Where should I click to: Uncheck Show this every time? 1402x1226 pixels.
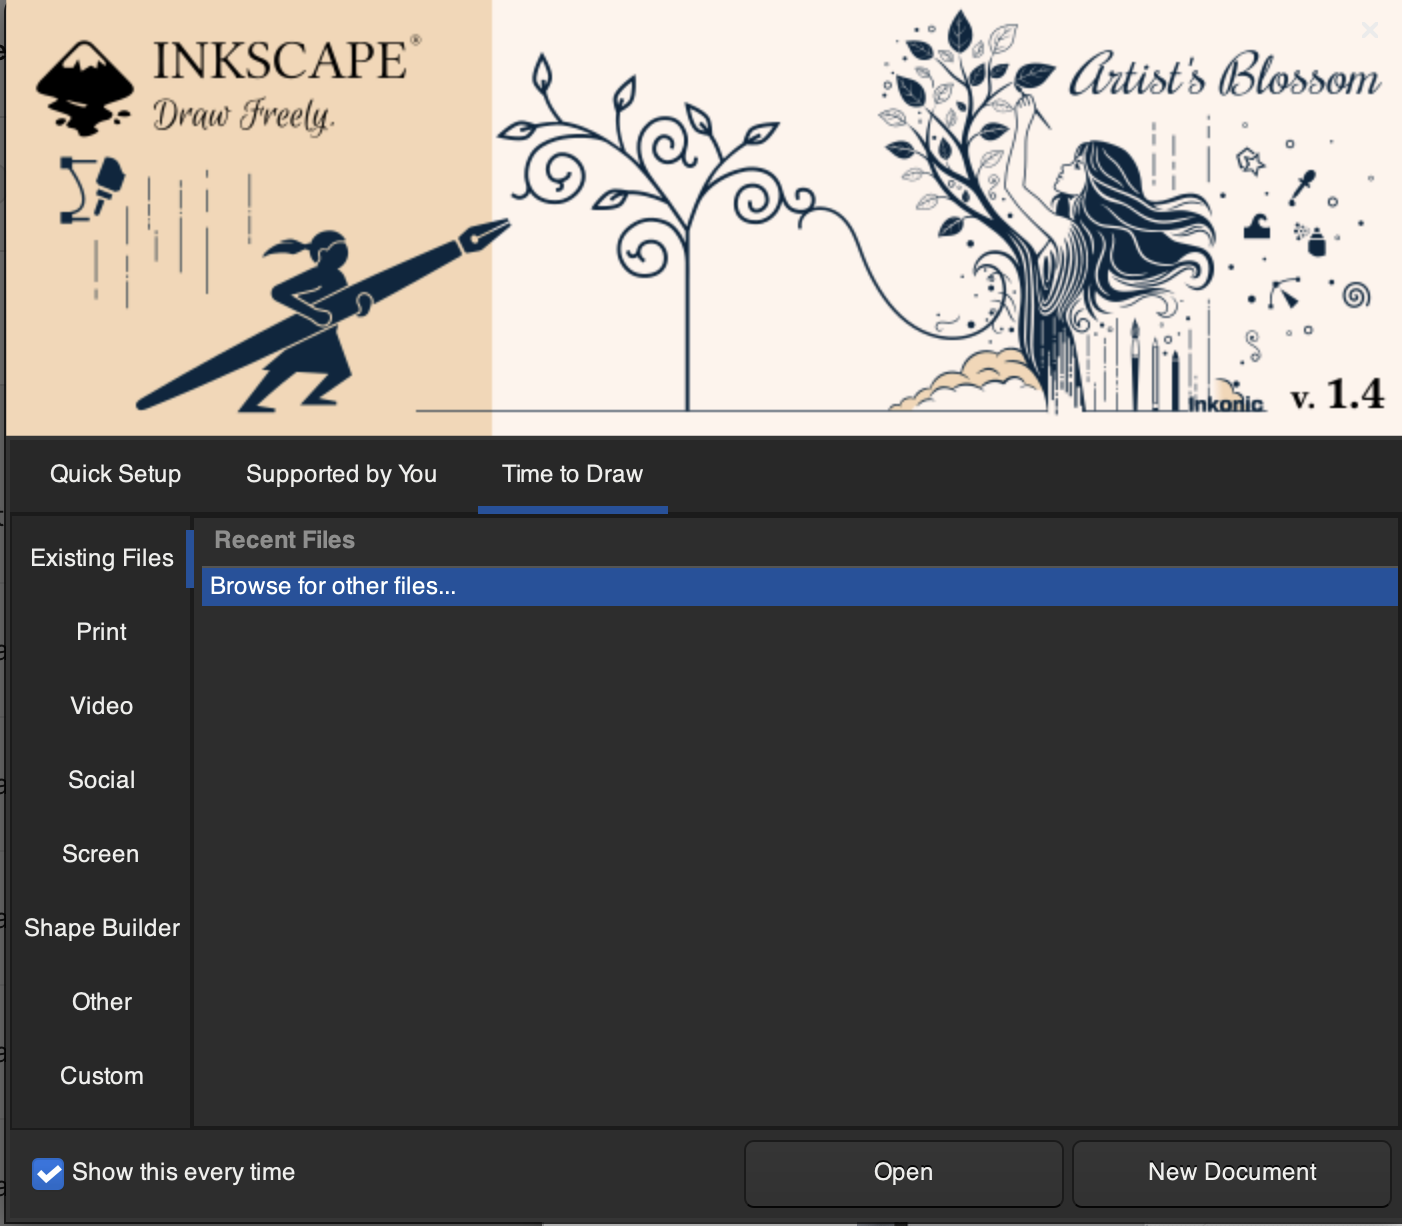click(x=48, y=1173)
